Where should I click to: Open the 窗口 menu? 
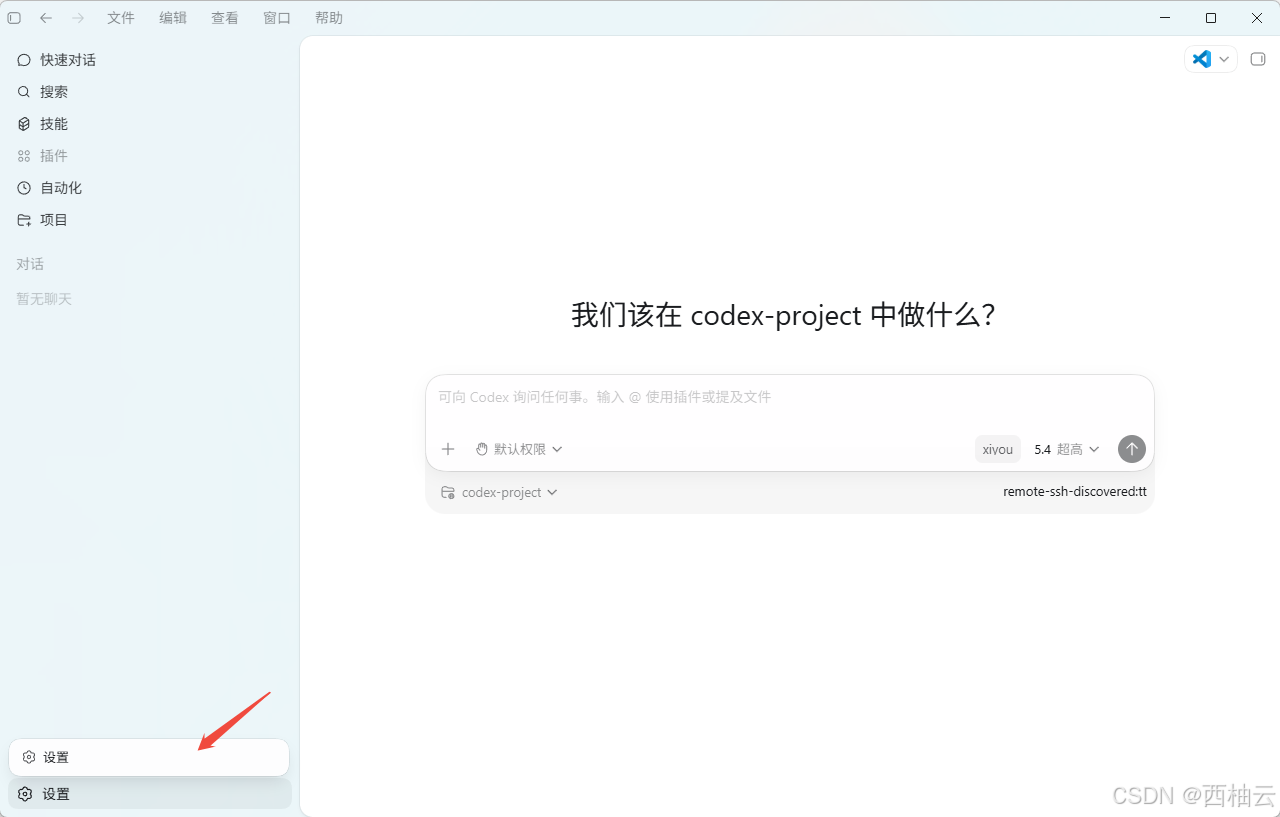[x=277, y=18]
